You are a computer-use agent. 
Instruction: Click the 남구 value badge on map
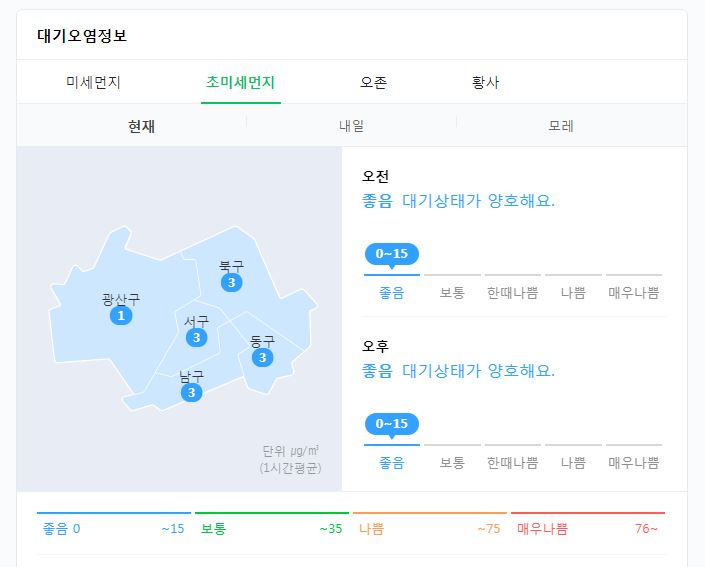[x=191, y=392]
